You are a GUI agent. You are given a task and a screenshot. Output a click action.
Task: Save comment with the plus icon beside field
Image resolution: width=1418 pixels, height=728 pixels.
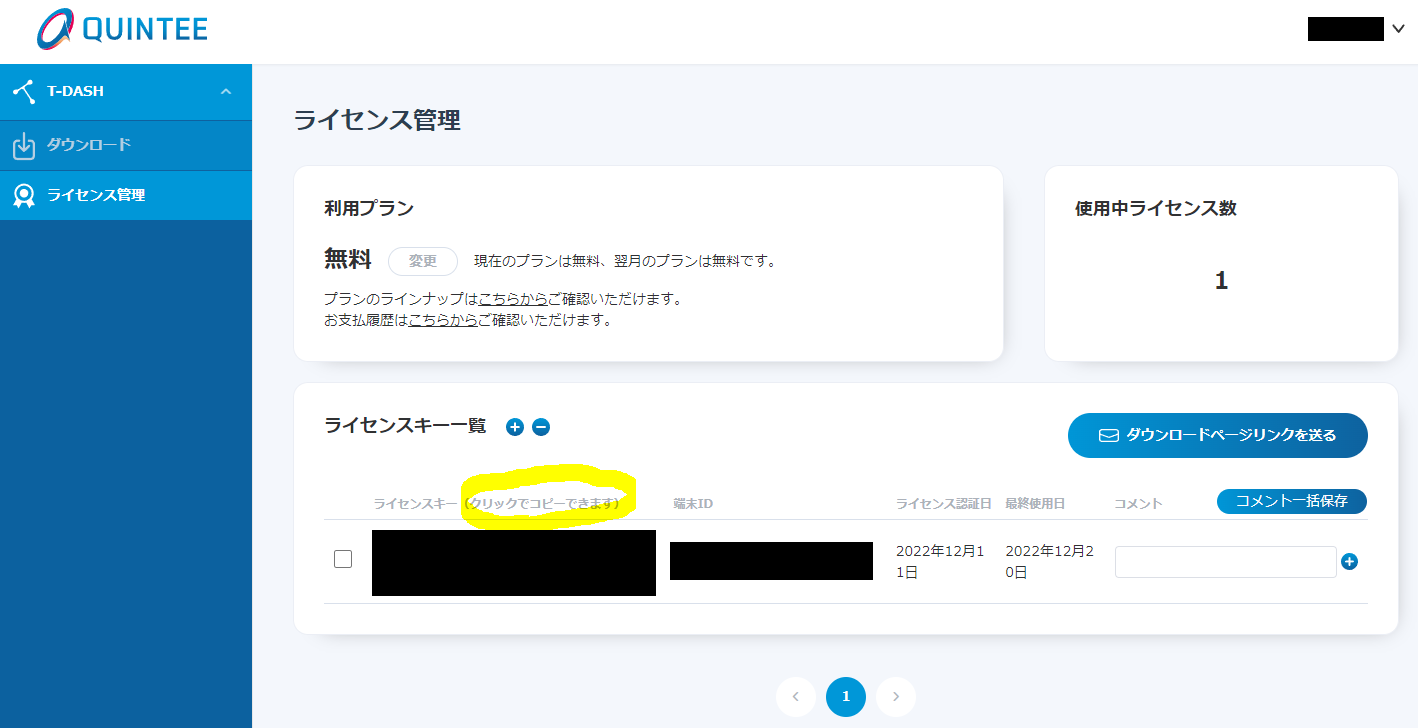1349,562
